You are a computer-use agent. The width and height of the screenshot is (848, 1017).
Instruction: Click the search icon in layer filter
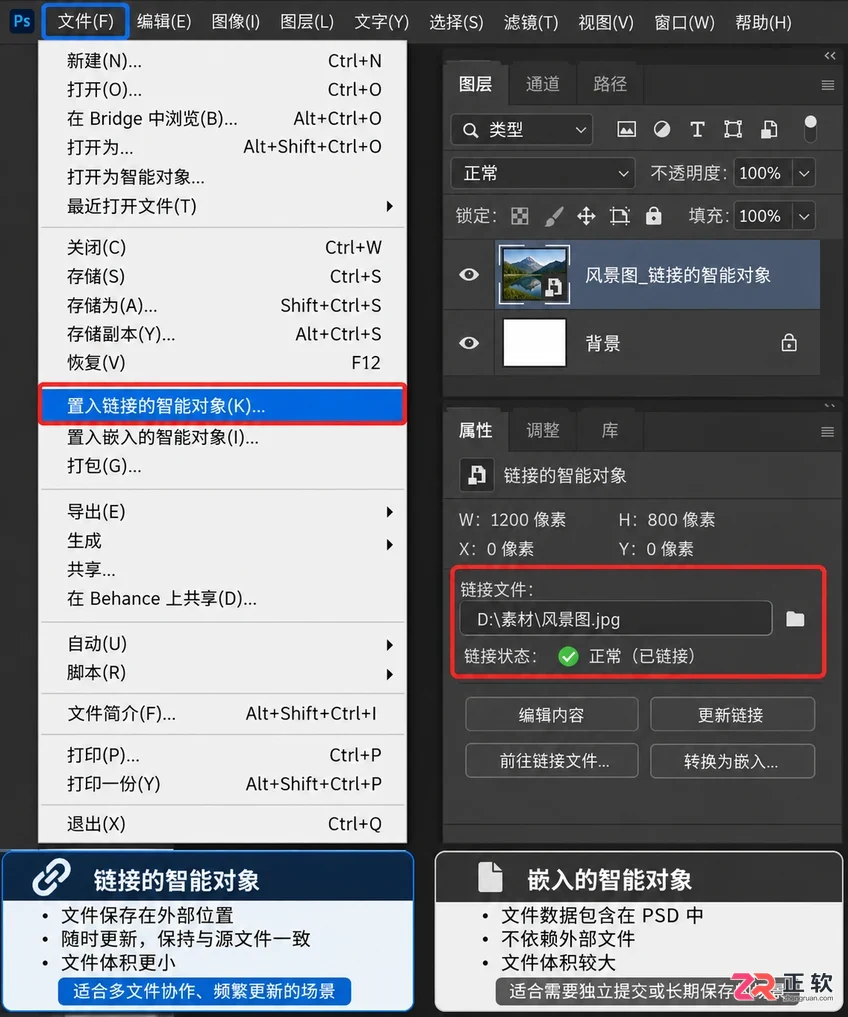click(470, 130)
